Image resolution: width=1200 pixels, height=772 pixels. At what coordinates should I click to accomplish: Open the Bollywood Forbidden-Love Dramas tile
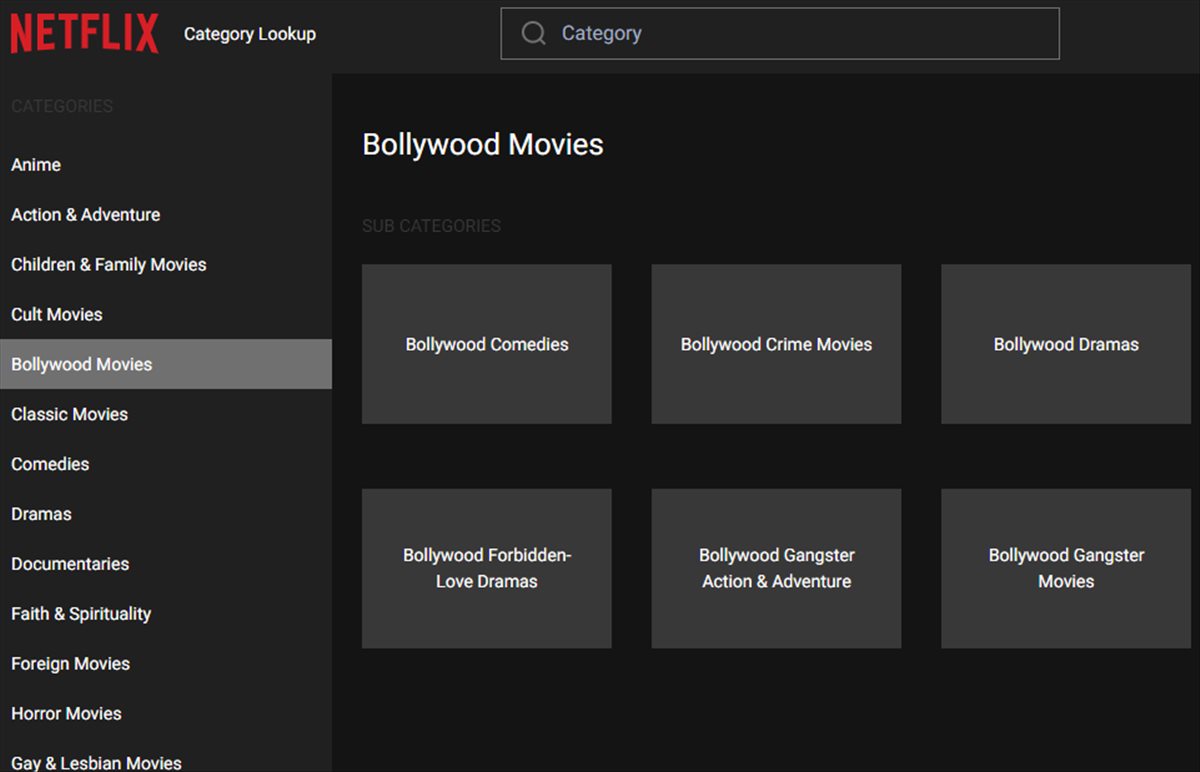(486, 568)
